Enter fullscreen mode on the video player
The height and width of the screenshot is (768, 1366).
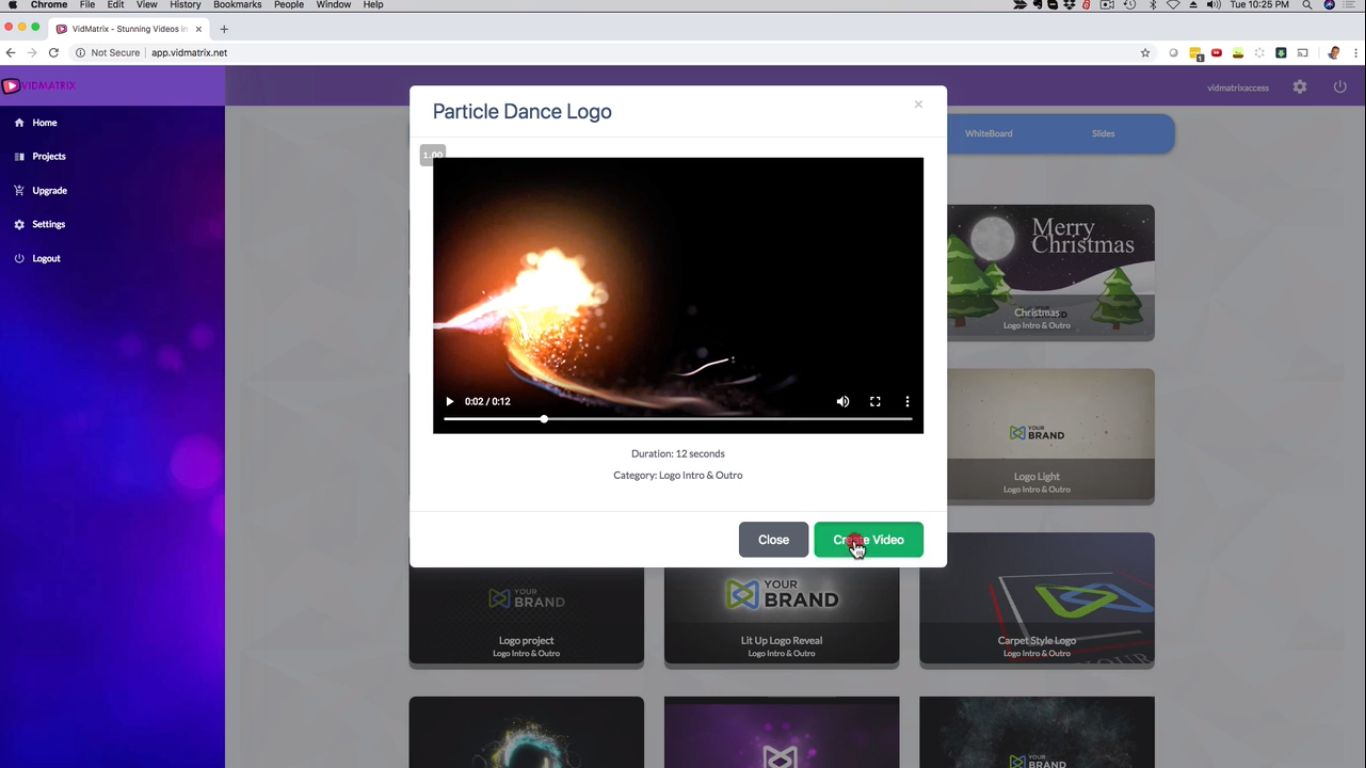point(875,401)
